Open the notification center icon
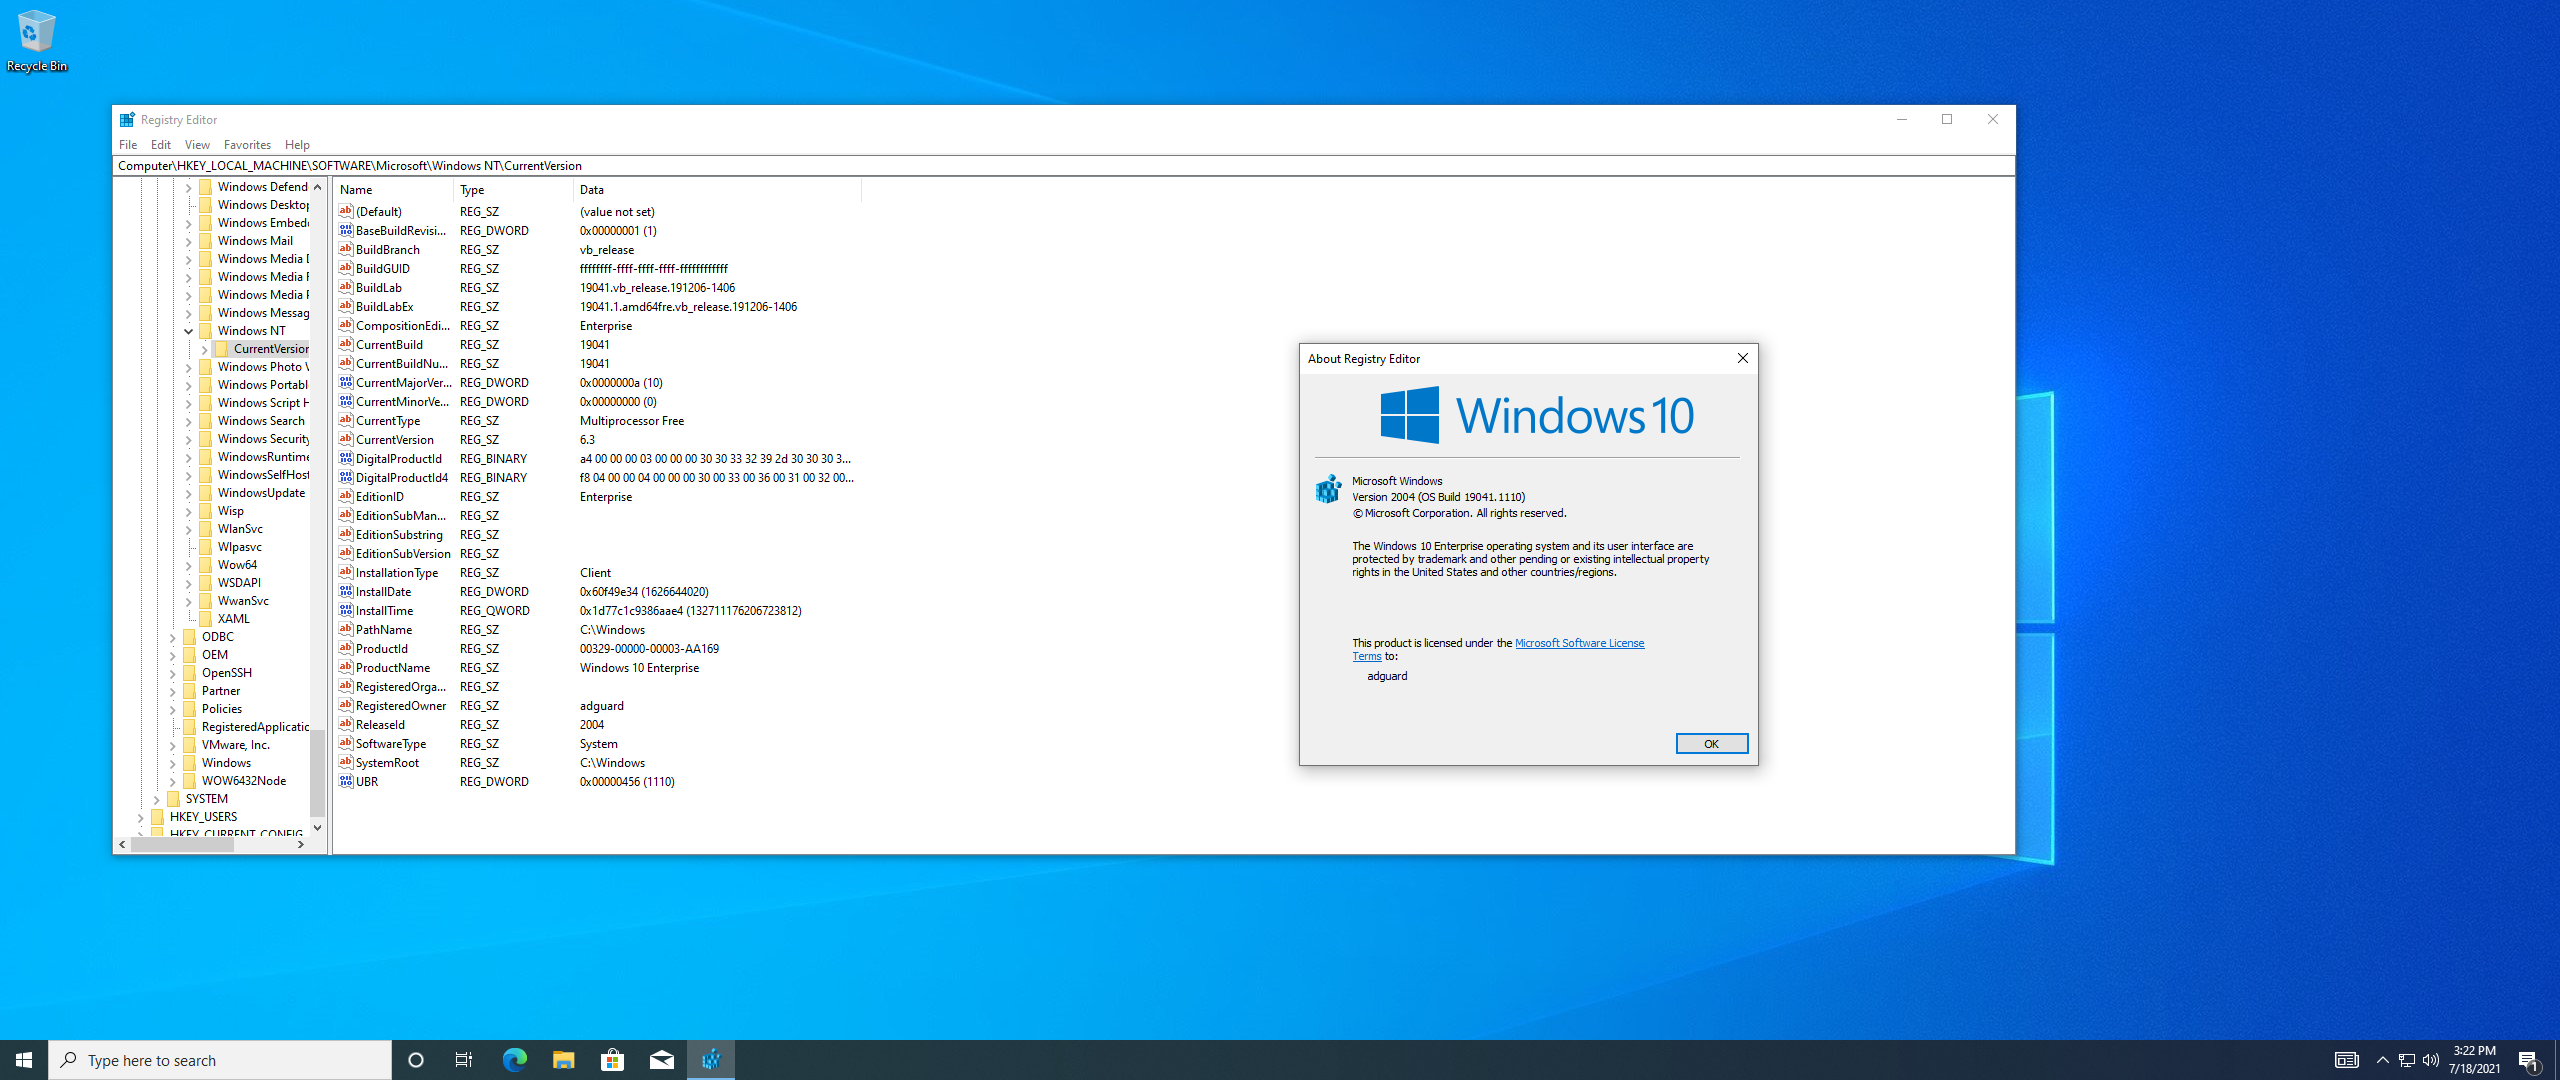Screen dimensions: 2560x1080 pos(2529,1060)
